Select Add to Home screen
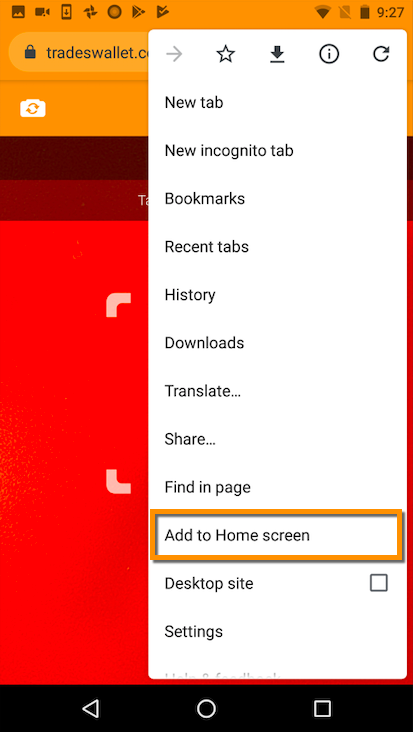 click(x=277, y=535)
